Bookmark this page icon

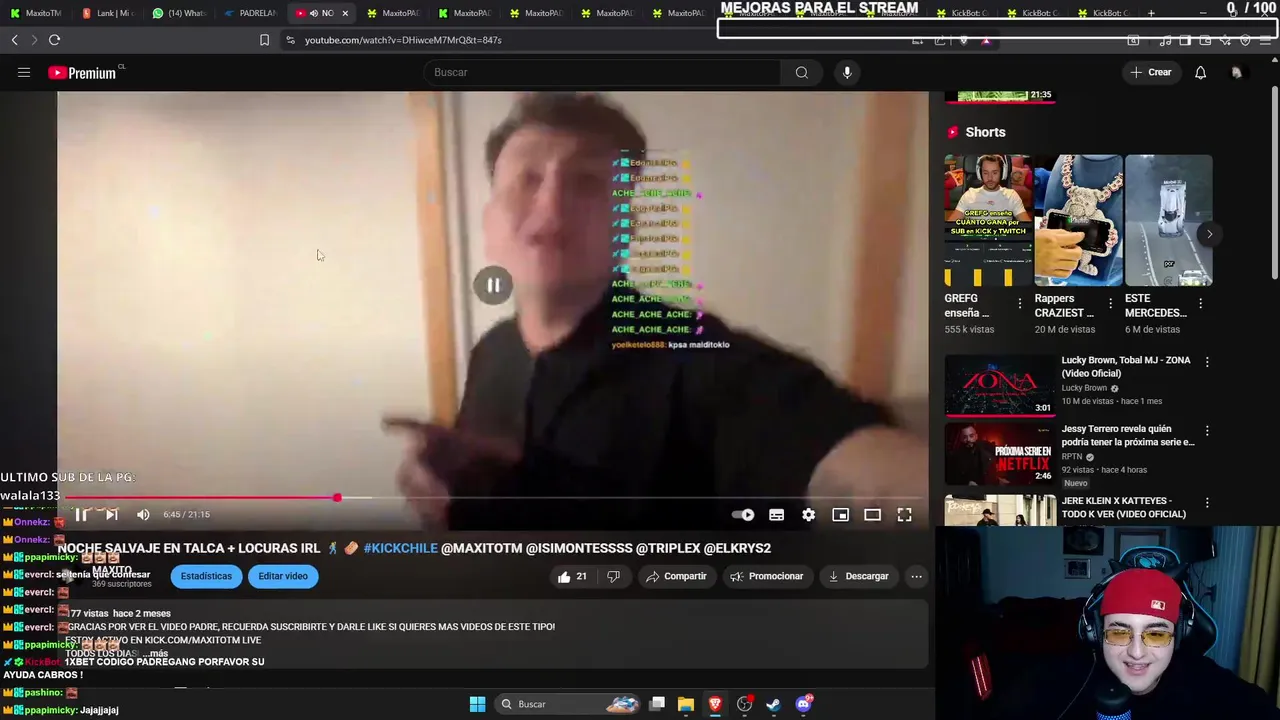(x=264, y=40)
